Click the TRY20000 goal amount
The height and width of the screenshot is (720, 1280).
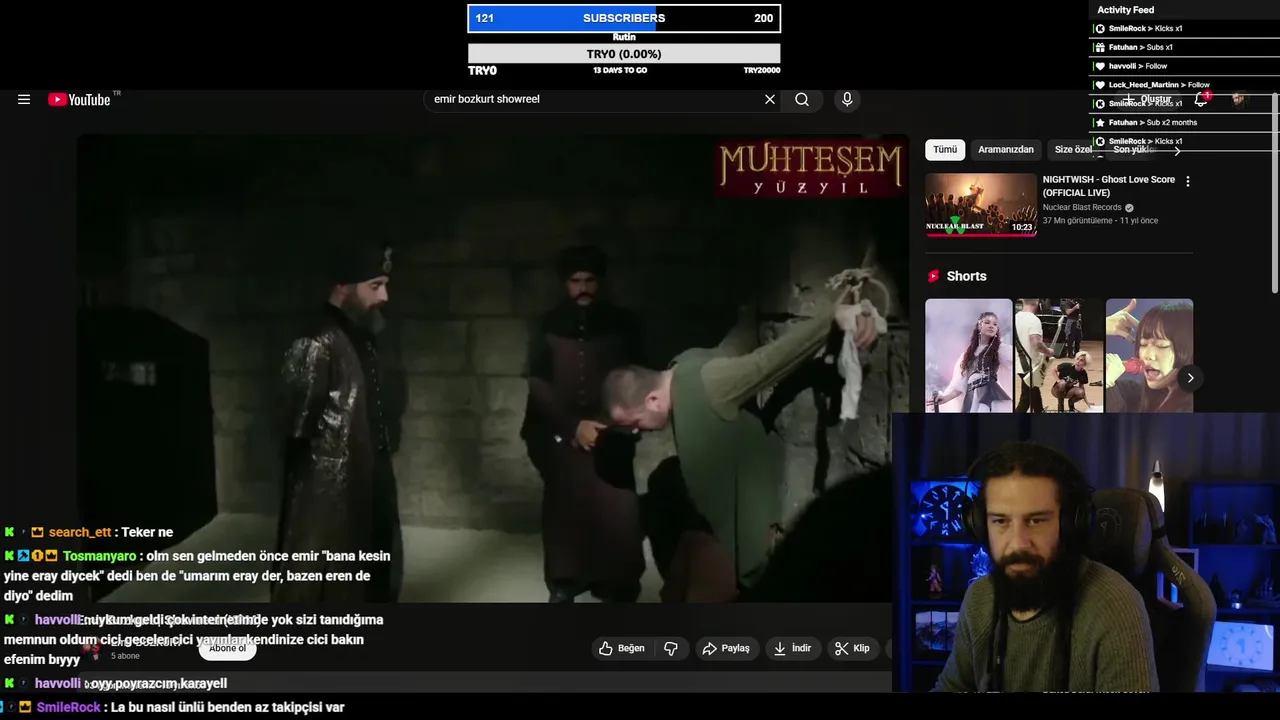point(762,70)
